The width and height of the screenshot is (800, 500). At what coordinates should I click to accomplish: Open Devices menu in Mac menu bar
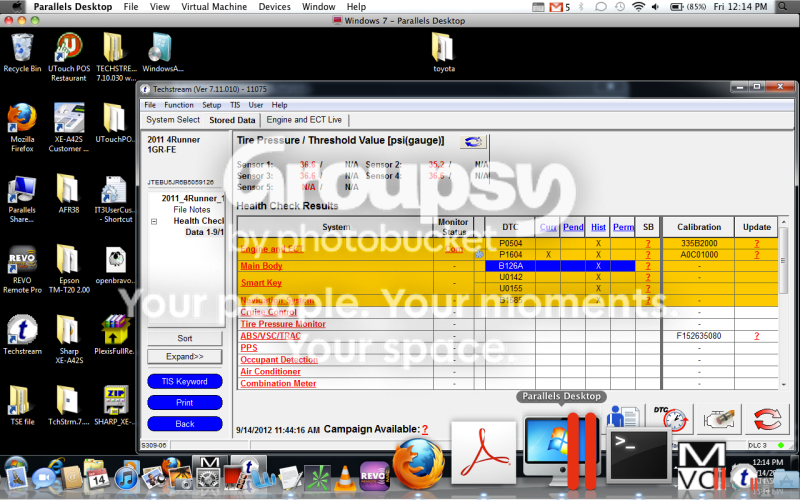(x=274, y=7)
